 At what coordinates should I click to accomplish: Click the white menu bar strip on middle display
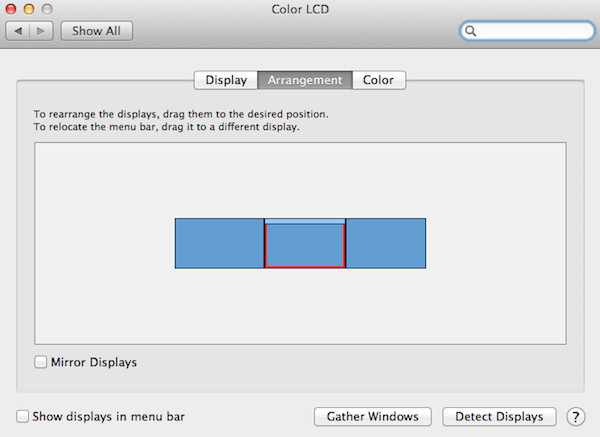click(x=305, y=221)
